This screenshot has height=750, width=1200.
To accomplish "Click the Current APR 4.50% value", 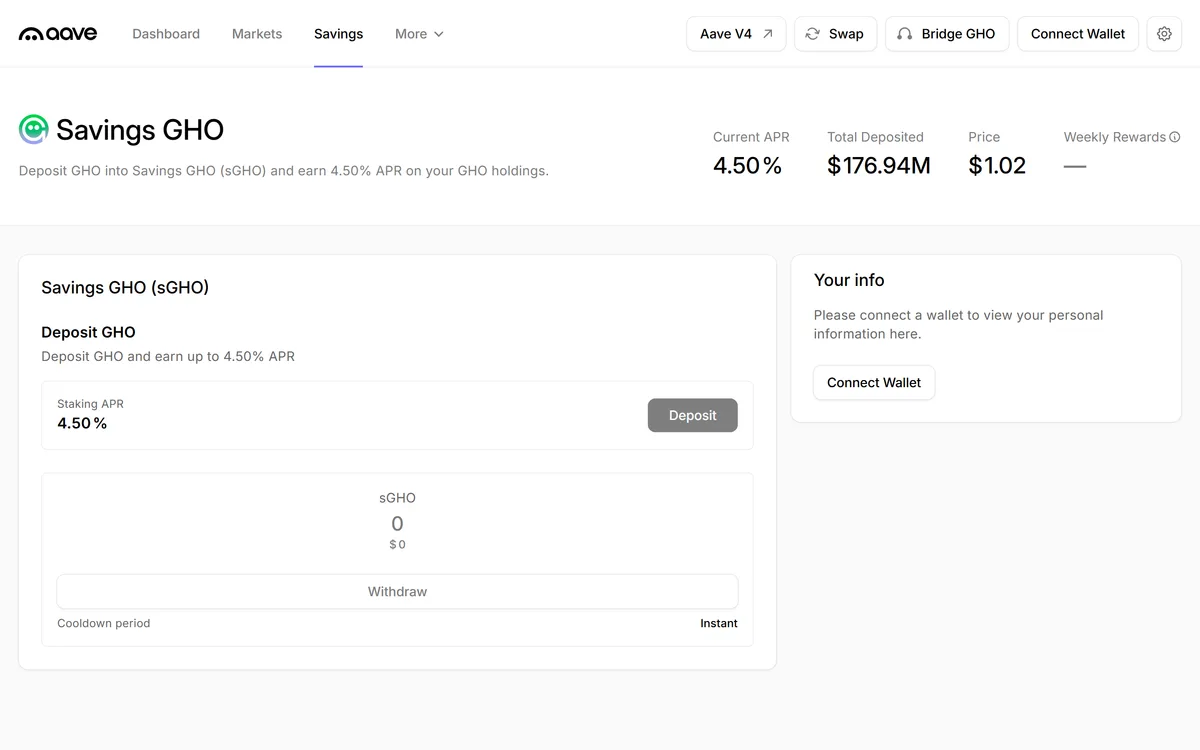I will 747,165.
